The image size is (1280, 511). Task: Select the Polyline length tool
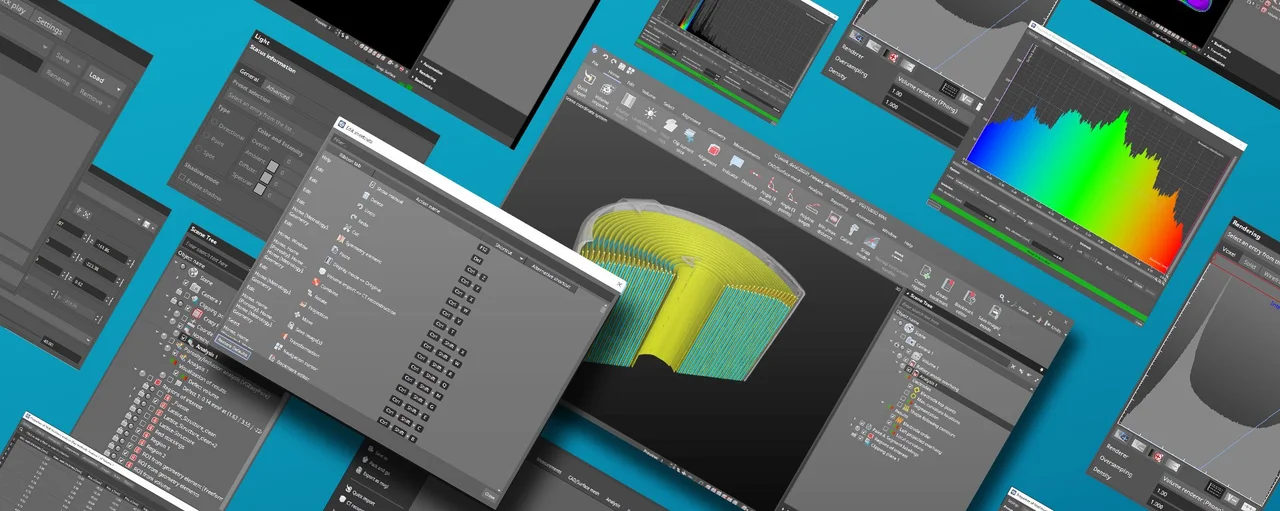click(x=813, y=207)
